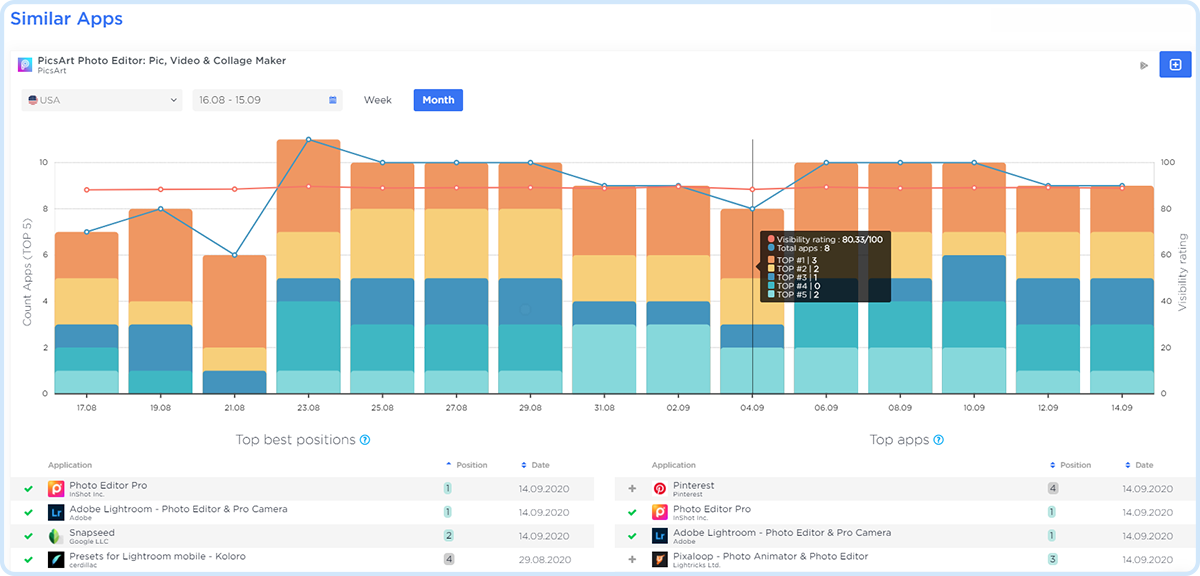Open the USA country dropdown
The width and height of the screenshot is (1200, 576).
point(102,100)
